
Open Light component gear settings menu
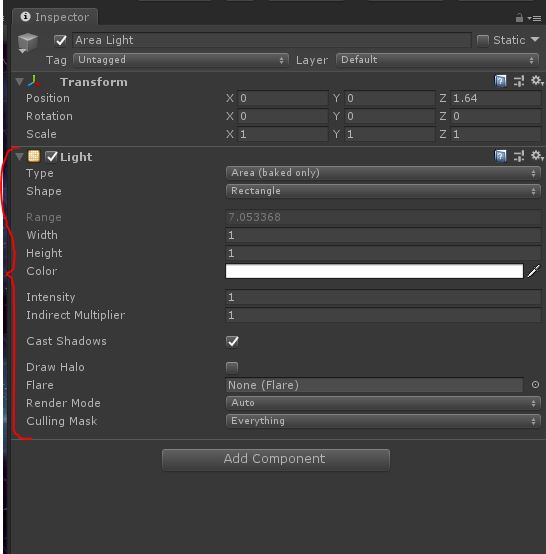tap(537, 155)
